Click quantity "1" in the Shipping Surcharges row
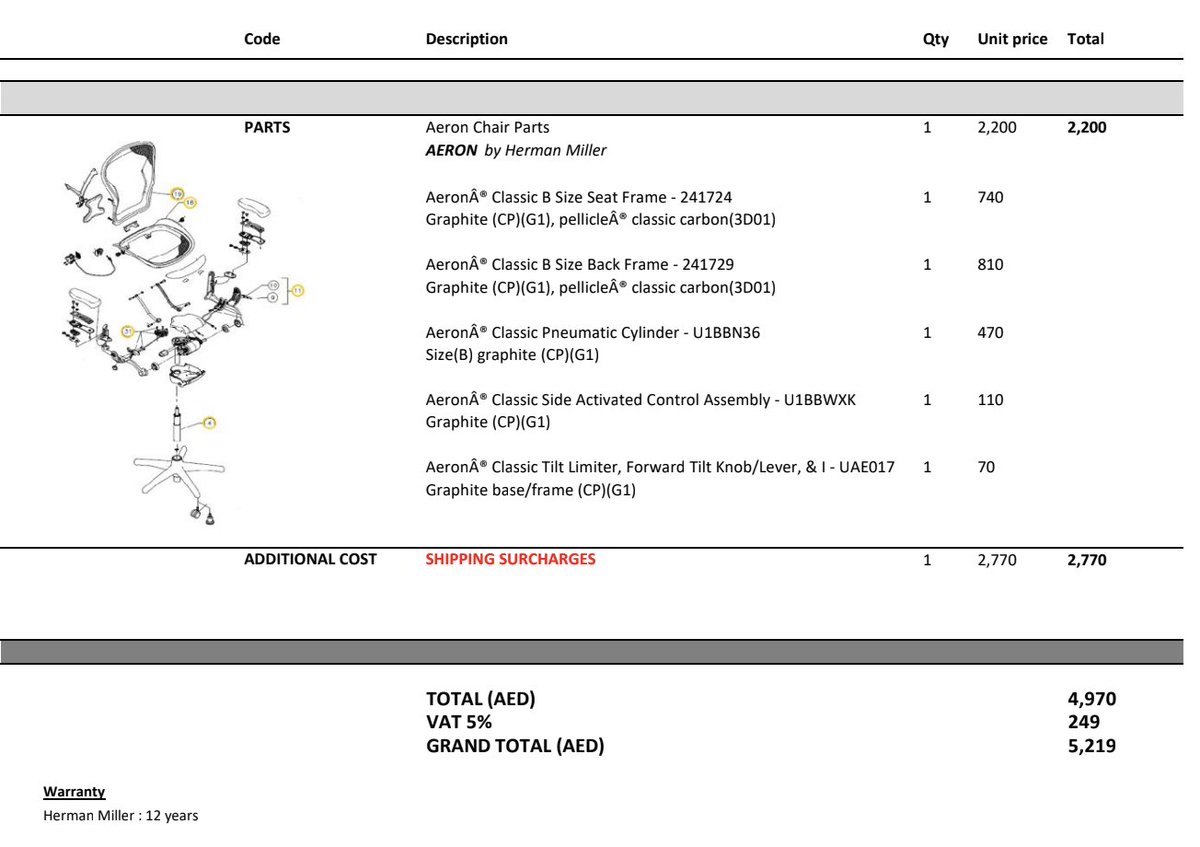The height and width of the screenshot is (847, 1200). tap(927, 560)
